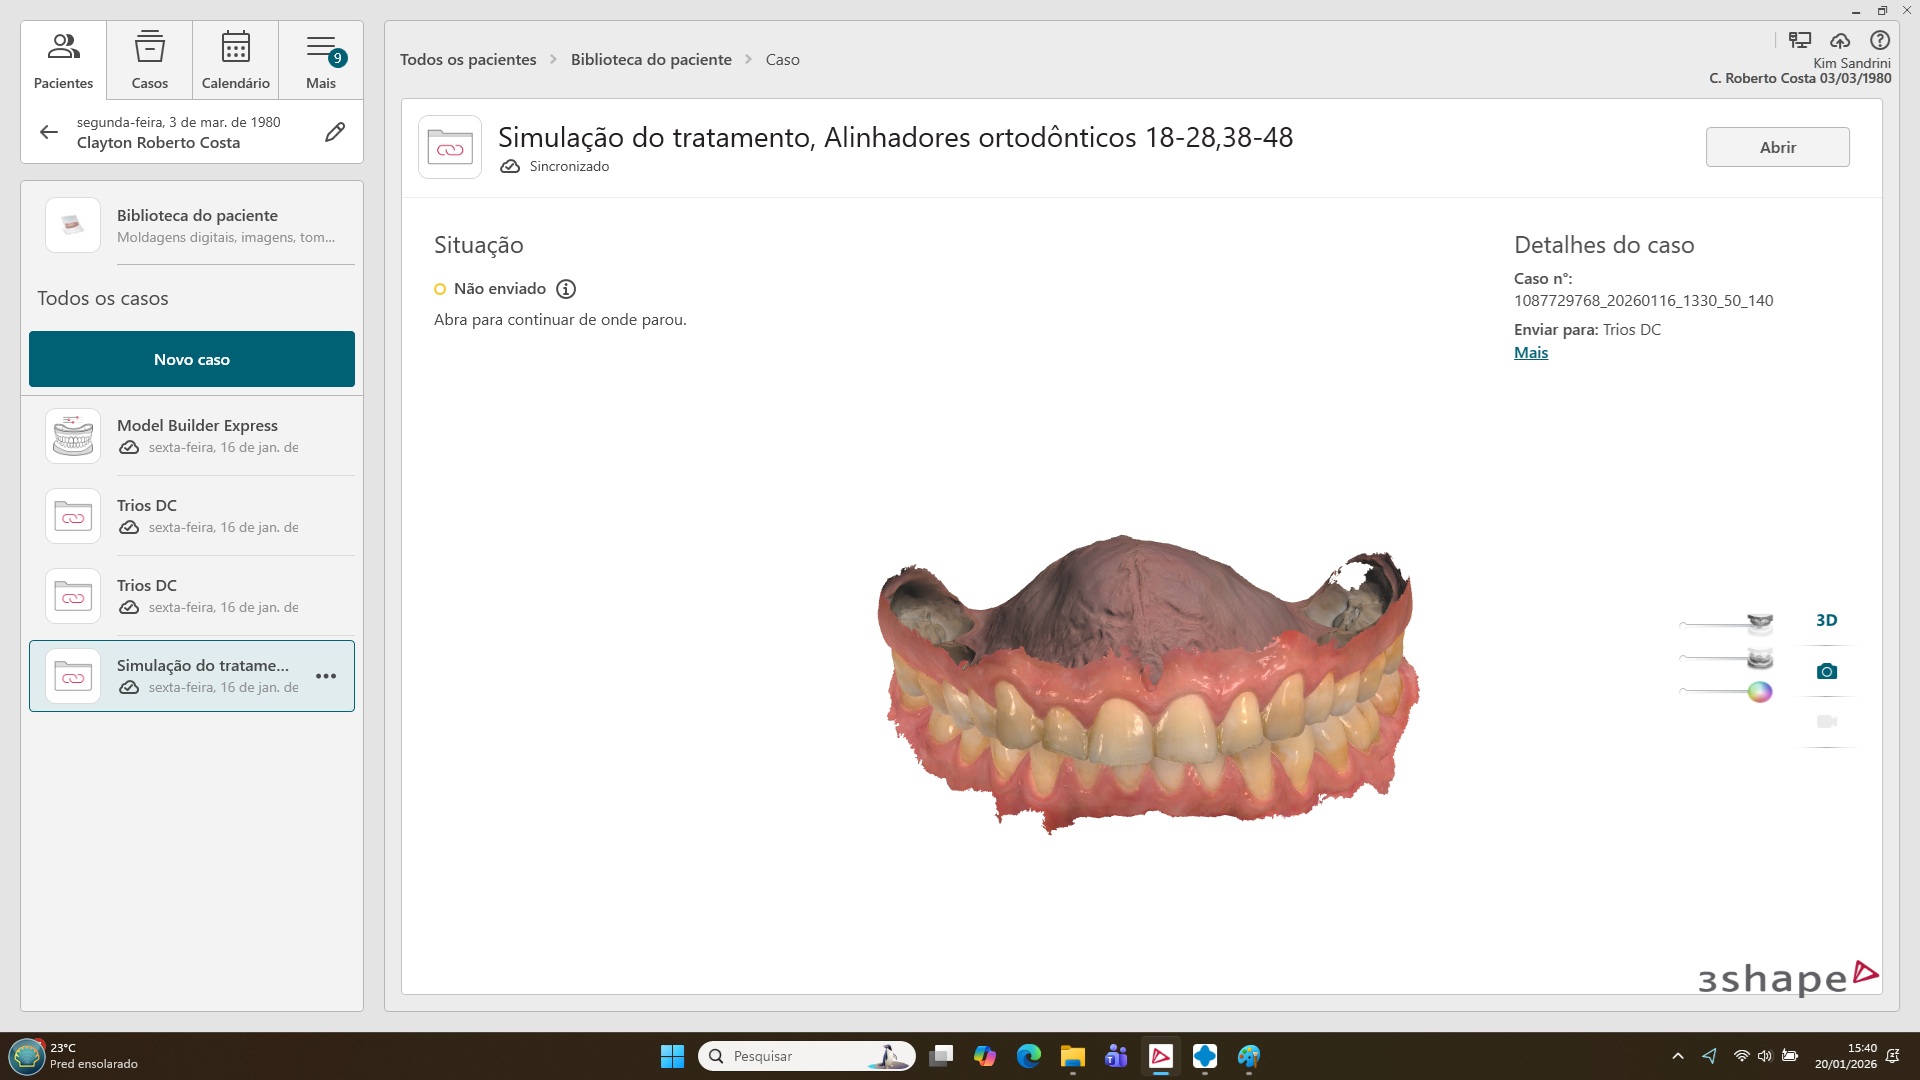The image size is (1920, 1080).
Task: Toggle upper jaw visibility slider handle
Action: tap(1760, 624)
